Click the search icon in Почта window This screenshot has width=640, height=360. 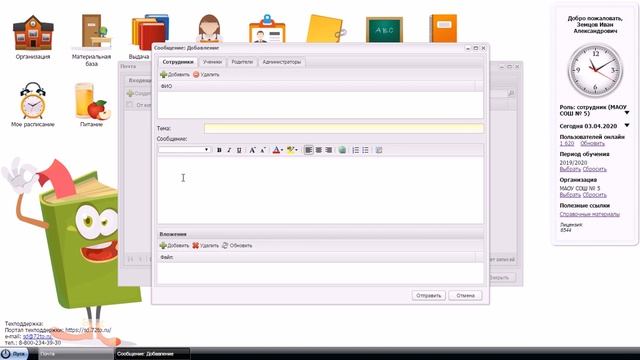(x=511, y=93)
